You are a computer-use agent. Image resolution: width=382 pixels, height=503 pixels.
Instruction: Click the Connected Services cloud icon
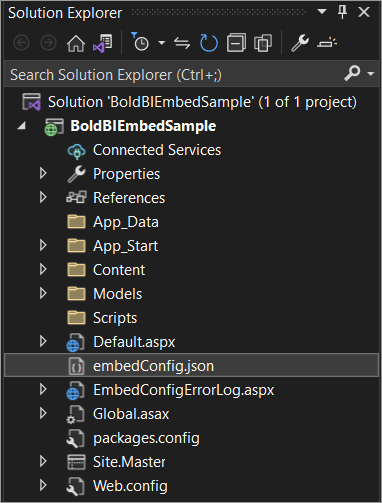pyautogui.click(x=76, y=151)
